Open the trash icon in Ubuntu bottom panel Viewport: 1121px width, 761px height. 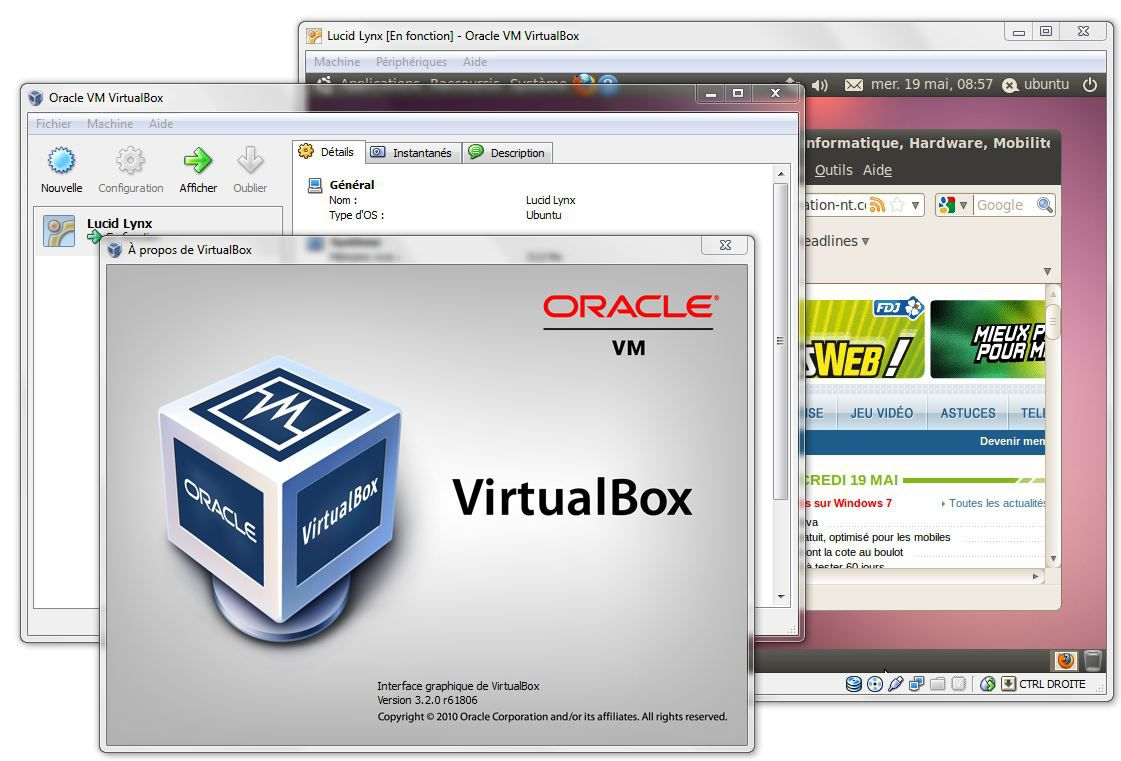[x=1092, y=660]
